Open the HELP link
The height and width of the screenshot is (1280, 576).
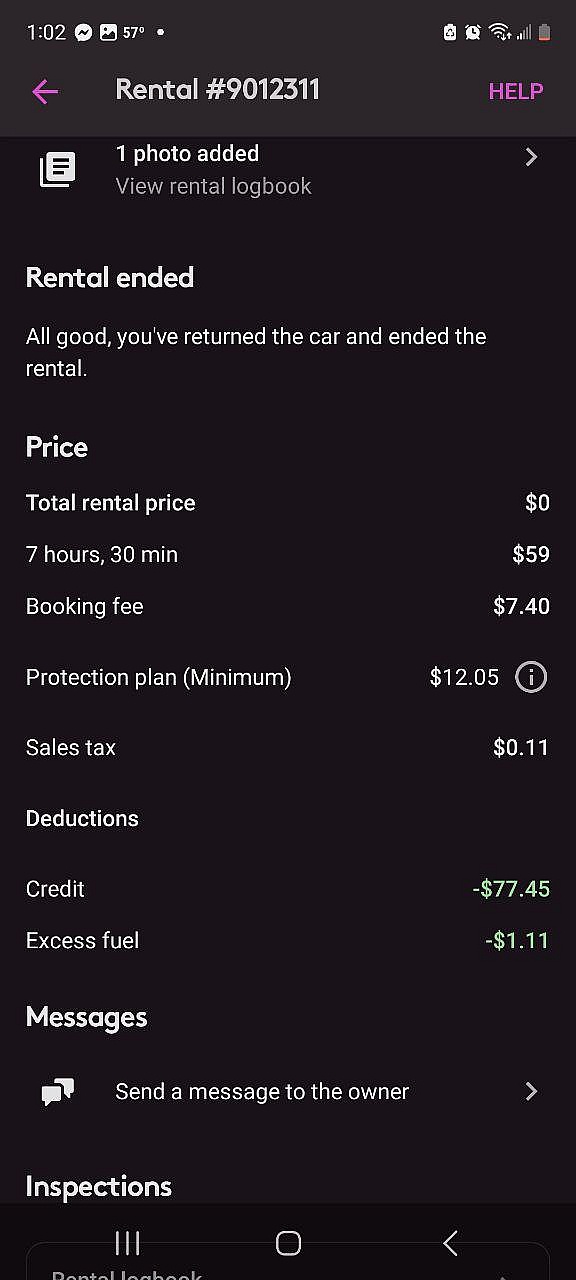(515, 91)
